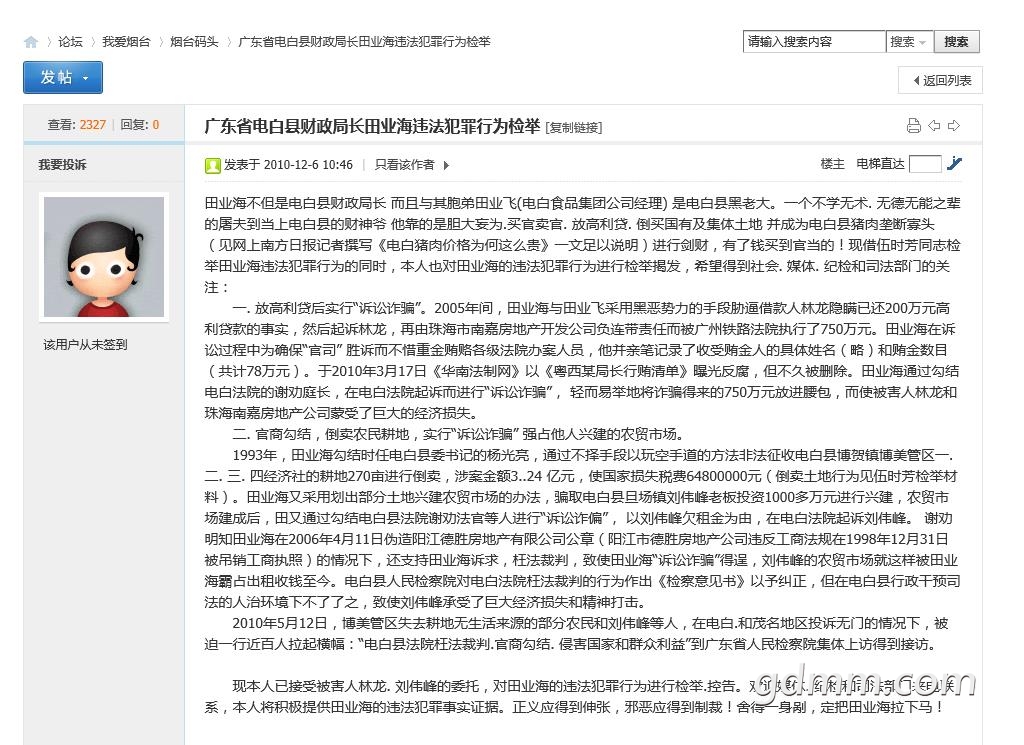Open the 搜索 type dropdown selector

pyautogui.click(x=909, y=42)
